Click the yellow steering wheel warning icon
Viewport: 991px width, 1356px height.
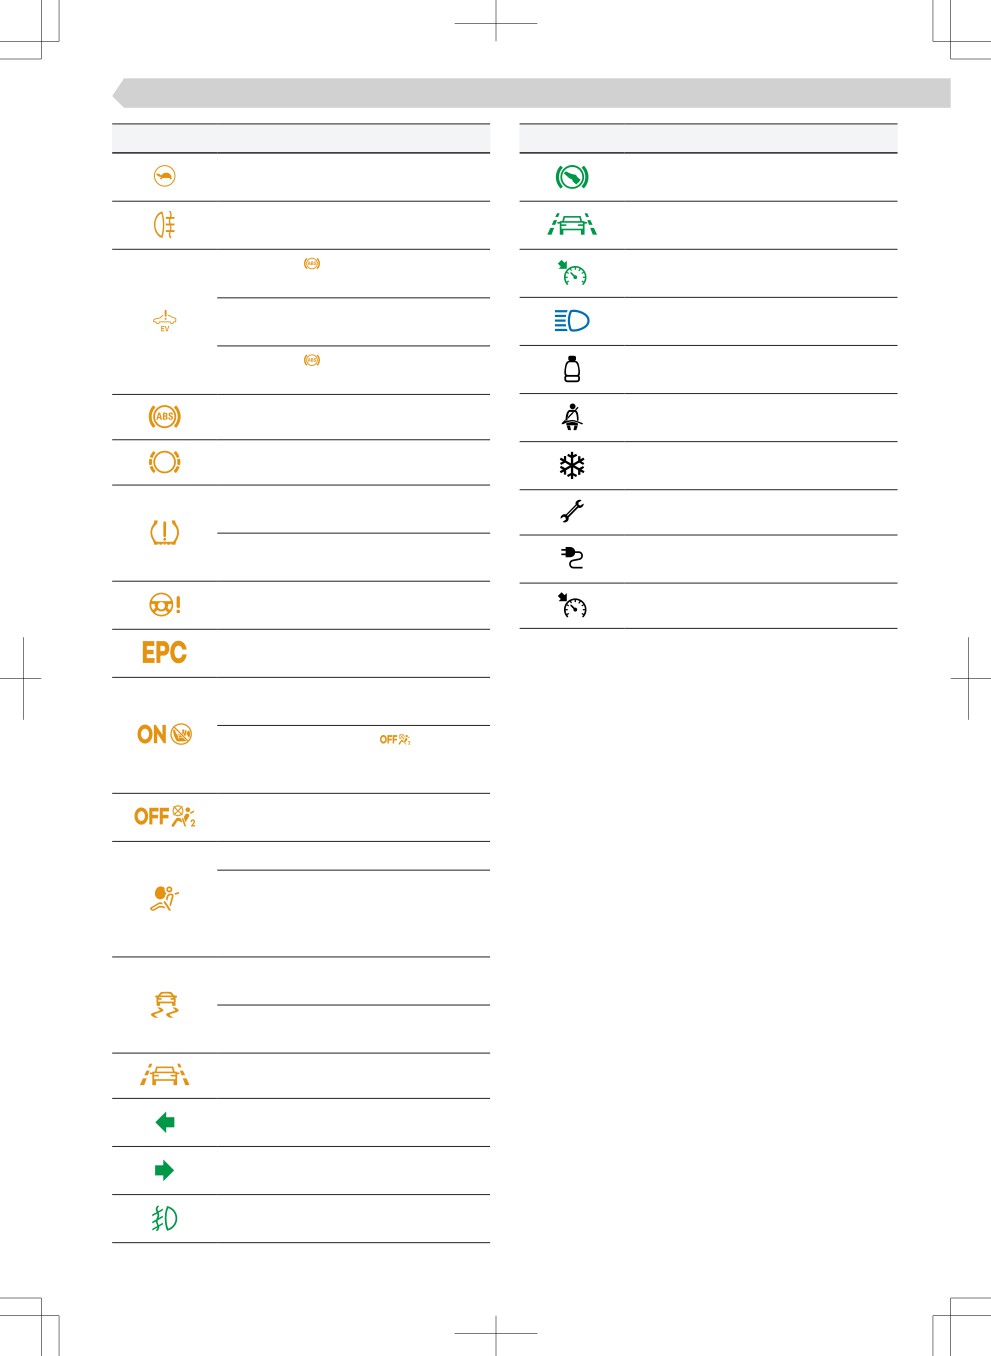[165, 605]
